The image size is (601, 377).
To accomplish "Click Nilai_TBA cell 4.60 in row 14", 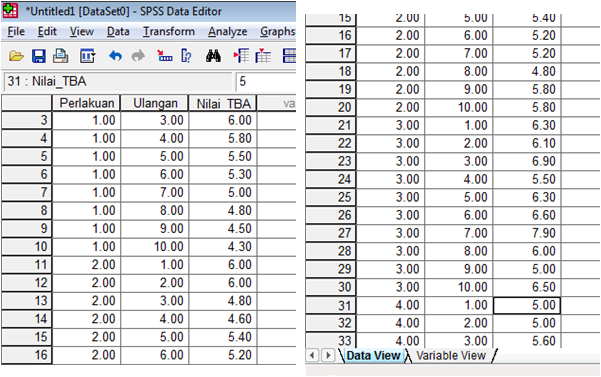I will coord(223,319).
